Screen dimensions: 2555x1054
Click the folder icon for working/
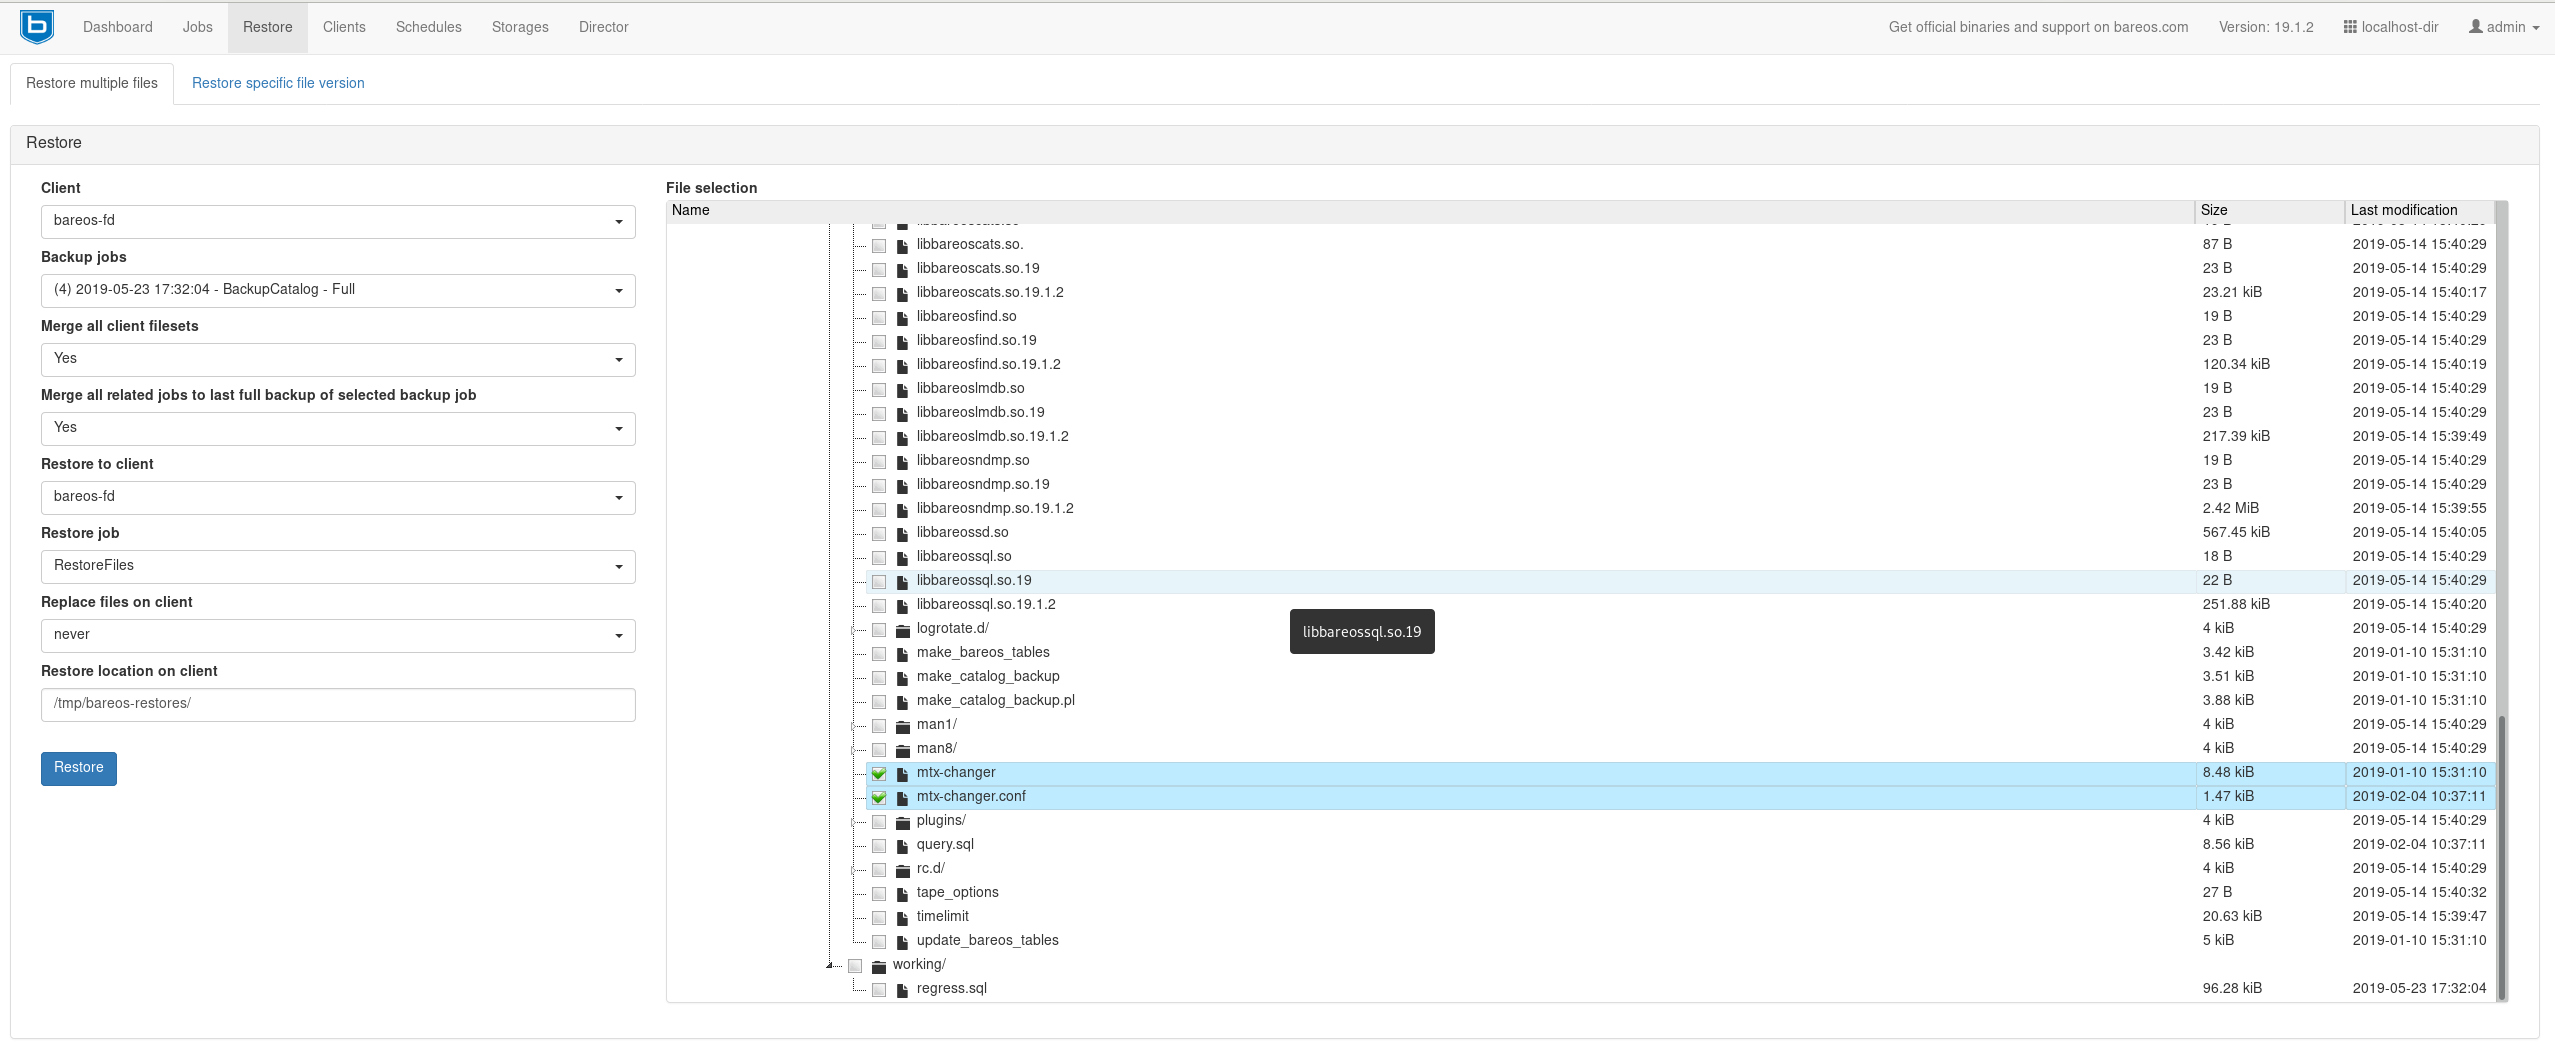(x=878, y=965)
